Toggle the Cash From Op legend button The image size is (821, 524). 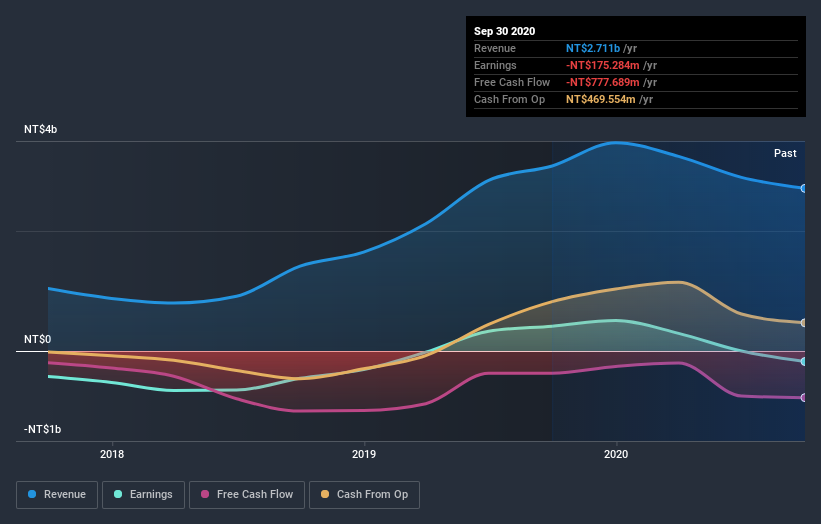click(x=364, y=495)
